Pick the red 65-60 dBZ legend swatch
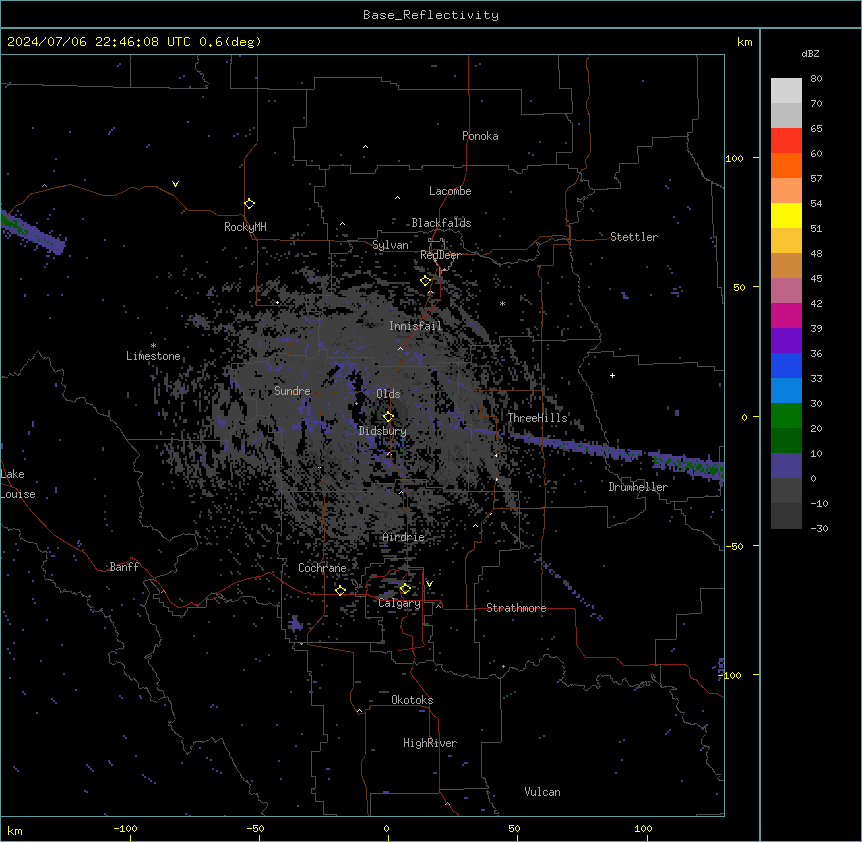862x842 pixels. click(786, 140)
